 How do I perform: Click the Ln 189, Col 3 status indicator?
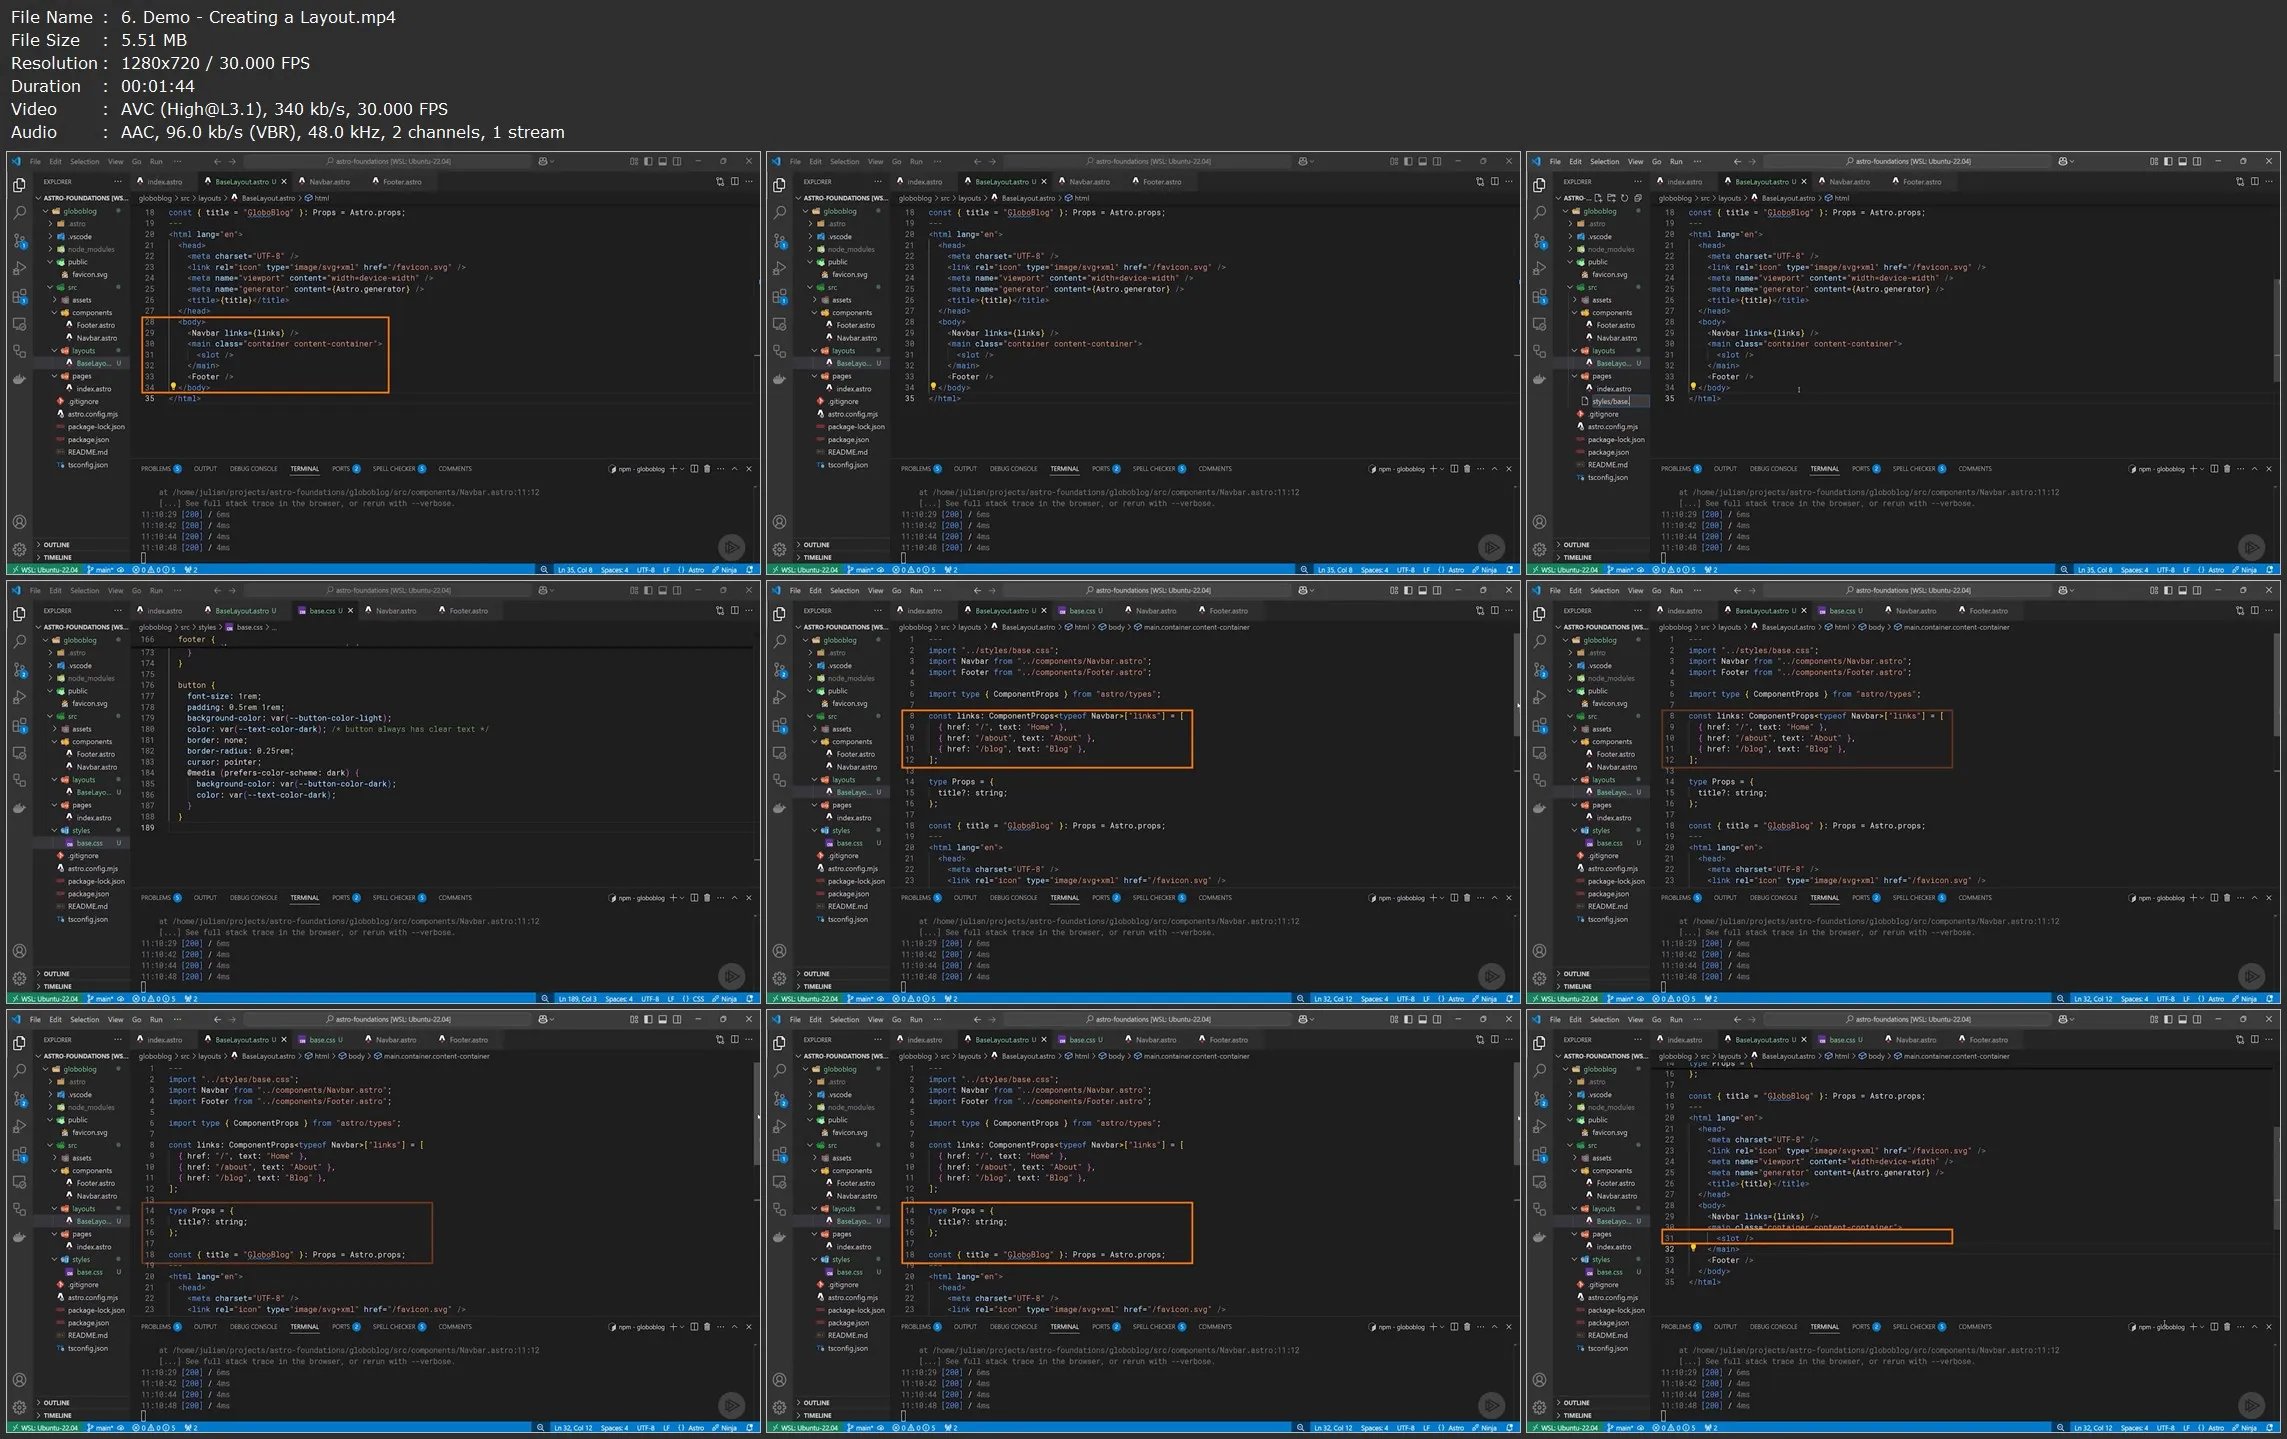click(577, 999)
